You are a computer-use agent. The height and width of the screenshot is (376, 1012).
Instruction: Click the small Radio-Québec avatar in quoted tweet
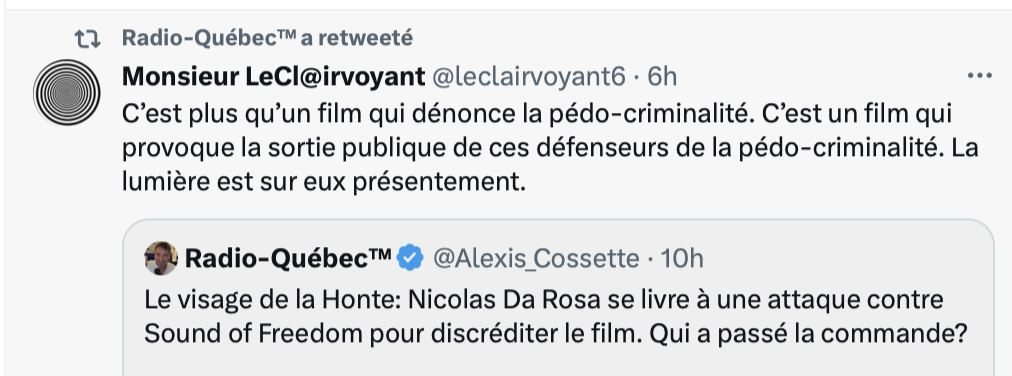coord(161,258)
